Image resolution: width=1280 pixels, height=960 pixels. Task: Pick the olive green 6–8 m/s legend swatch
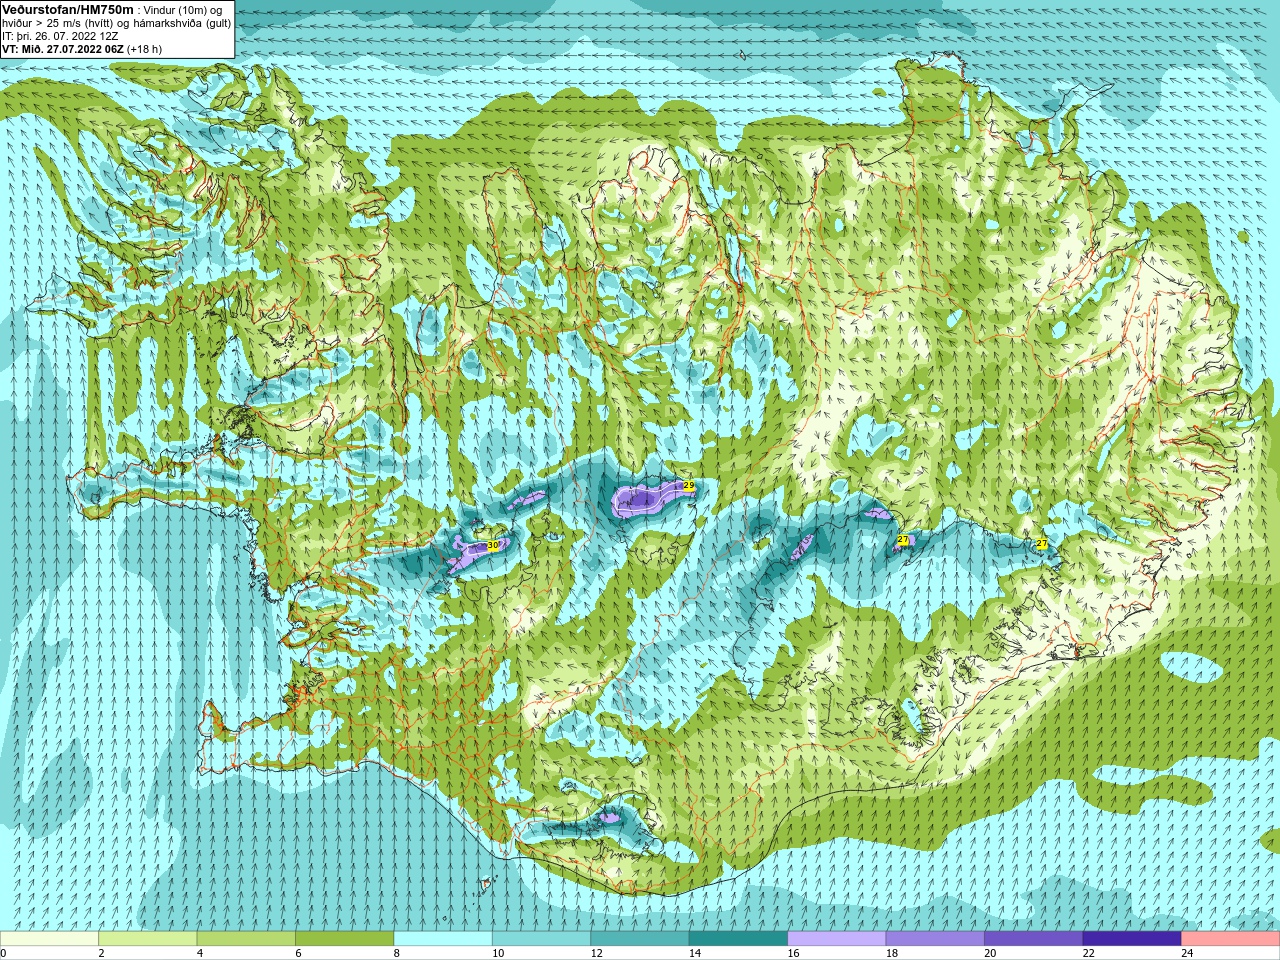[345, 939]
